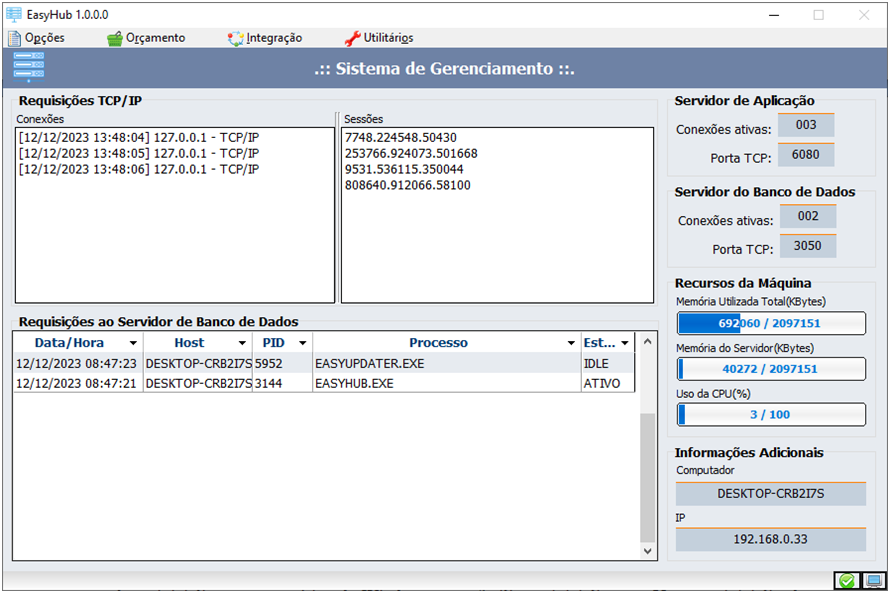
Task: Click the Memória Utilizada Total progress bar
Action: [771, 324]
